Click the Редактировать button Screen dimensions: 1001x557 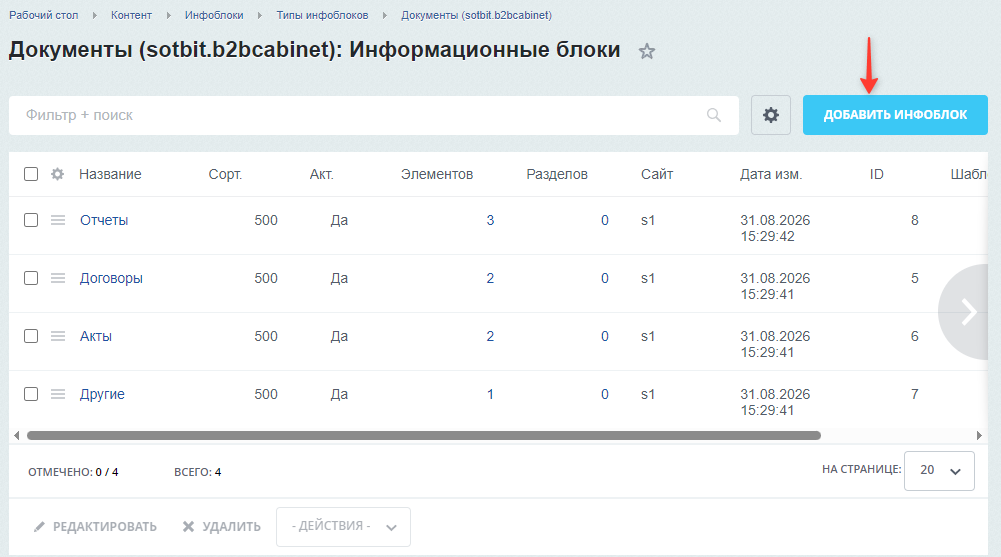point(95,527)
